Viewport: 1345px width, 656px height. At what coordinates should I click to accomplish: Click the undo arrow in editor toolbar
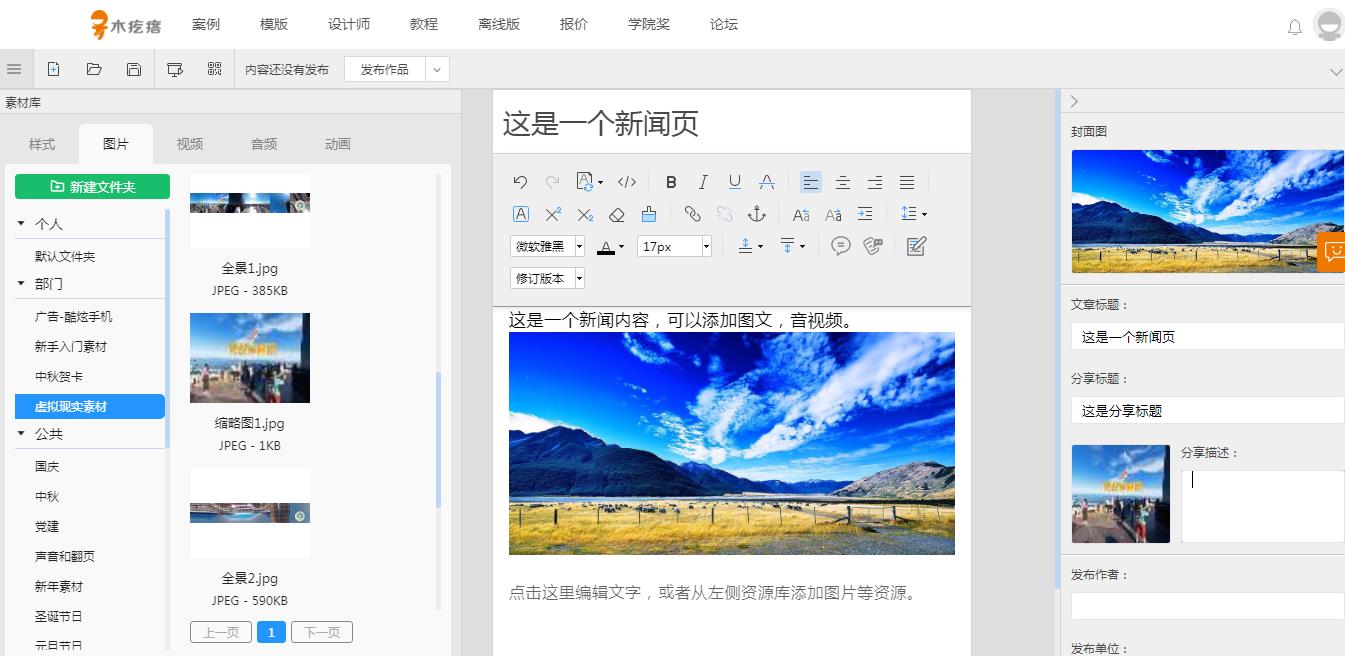(x=520, y=182)
